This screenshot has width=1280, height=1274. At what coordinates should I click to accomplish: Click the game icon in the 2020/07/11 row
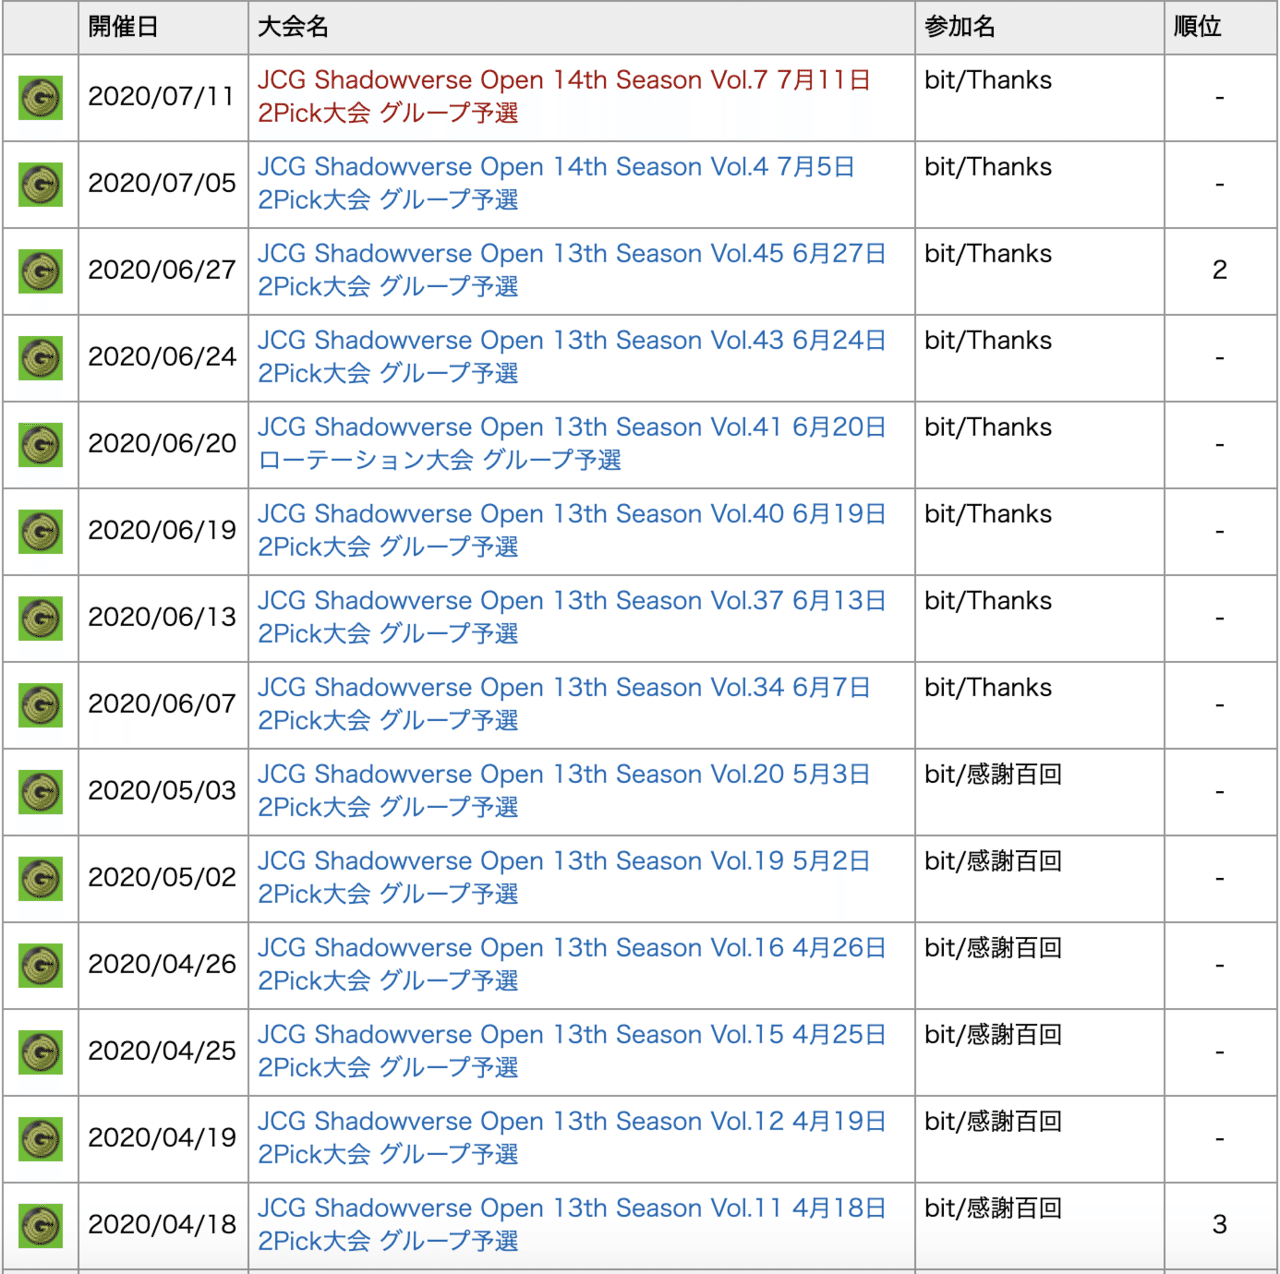tap(41, 98)
